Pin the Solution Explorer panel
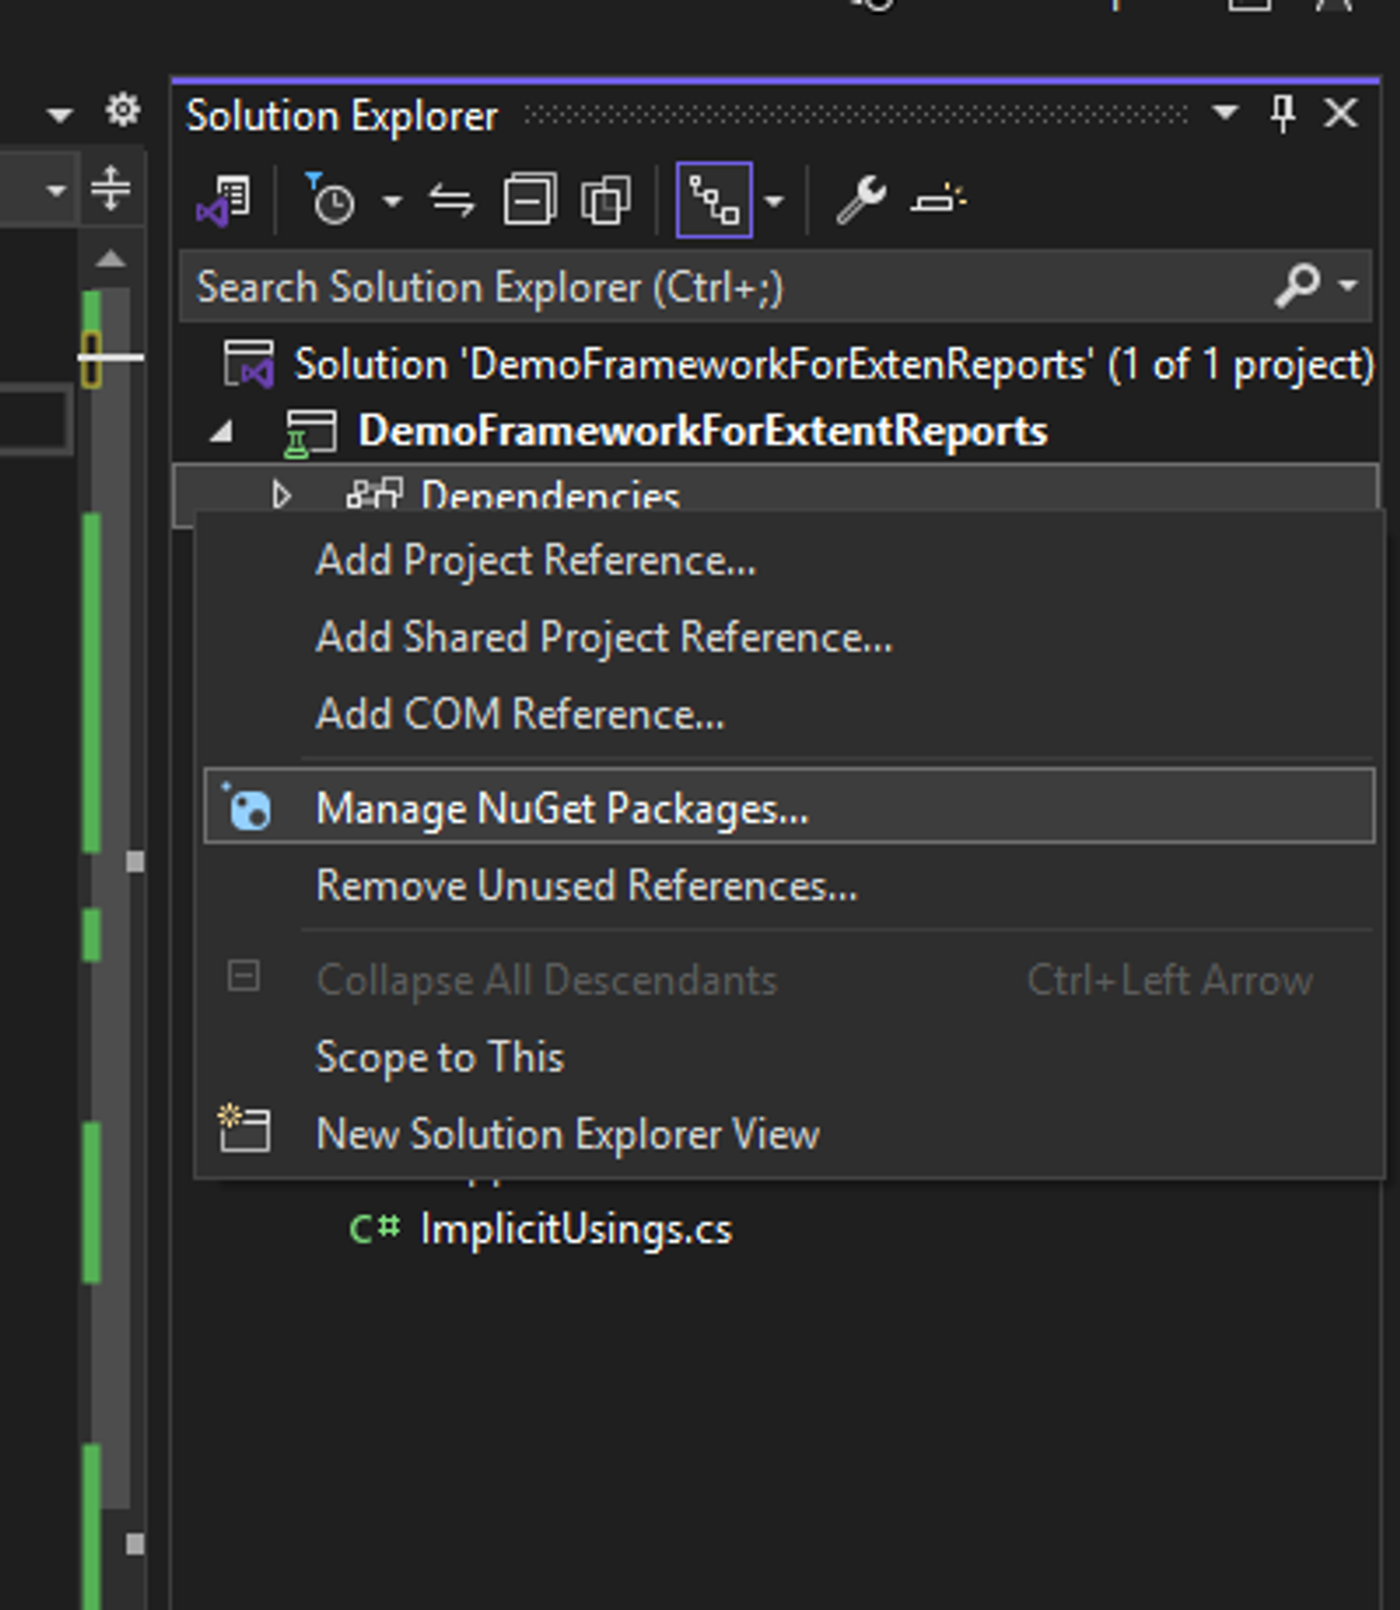The height and width of the screenshot is (1610, 1400). (1282, 113)
